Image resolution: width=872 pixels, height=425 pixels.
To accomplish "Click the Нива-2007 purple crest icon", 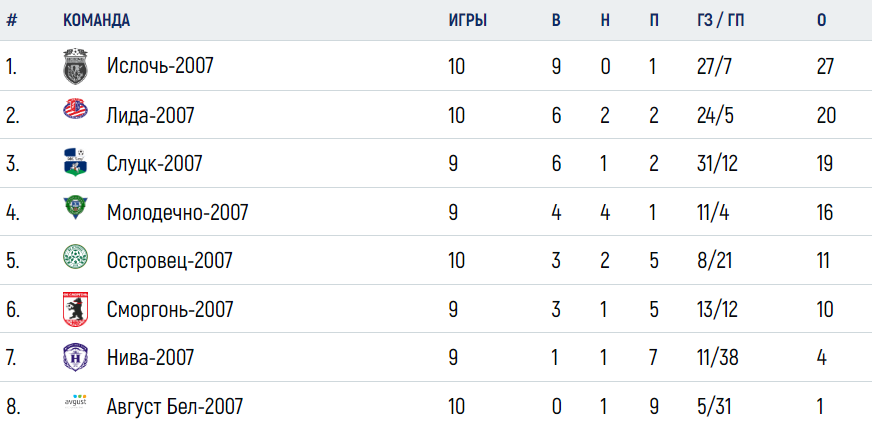I will 75,357.
